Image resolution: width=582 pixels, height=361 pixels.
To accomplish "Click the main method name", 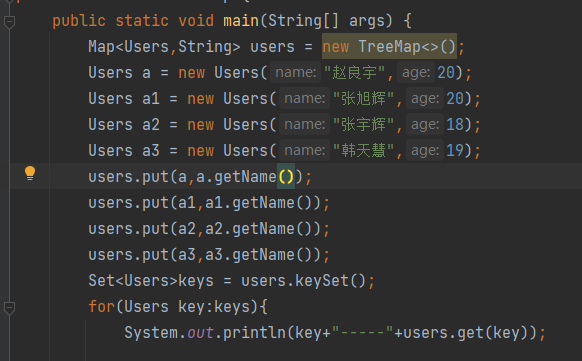I will coord(241,20).
